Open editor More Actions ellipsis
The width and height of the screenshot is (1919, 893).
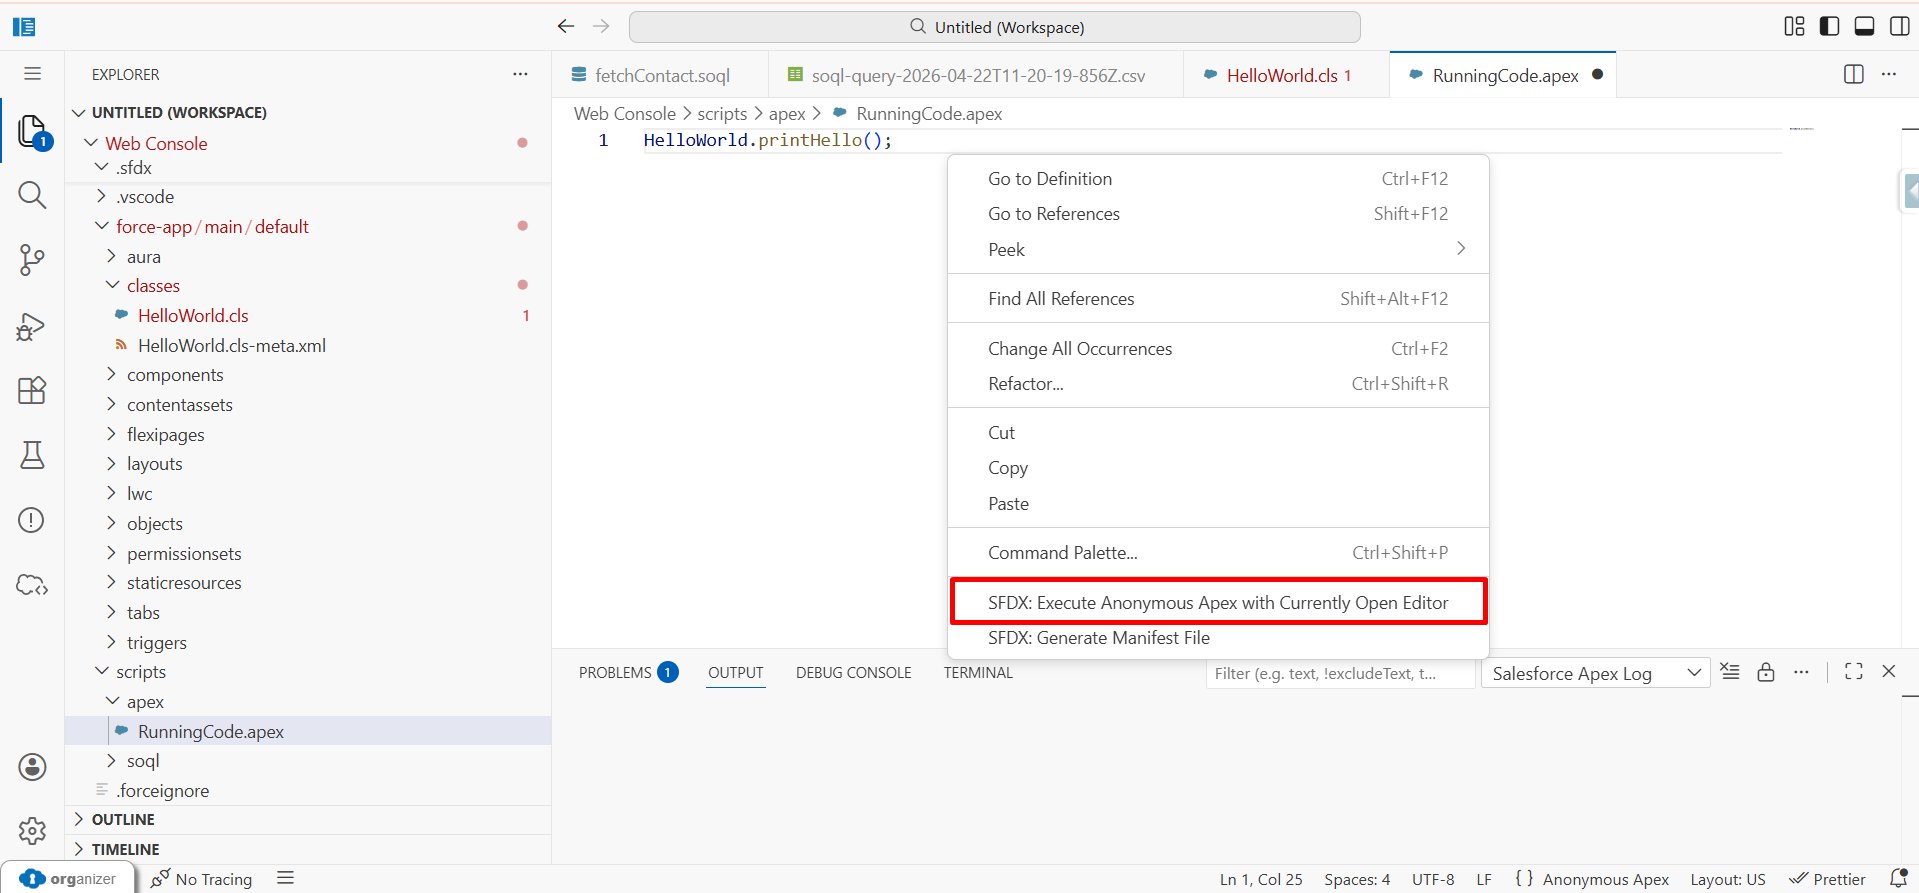pos(1888,75)
